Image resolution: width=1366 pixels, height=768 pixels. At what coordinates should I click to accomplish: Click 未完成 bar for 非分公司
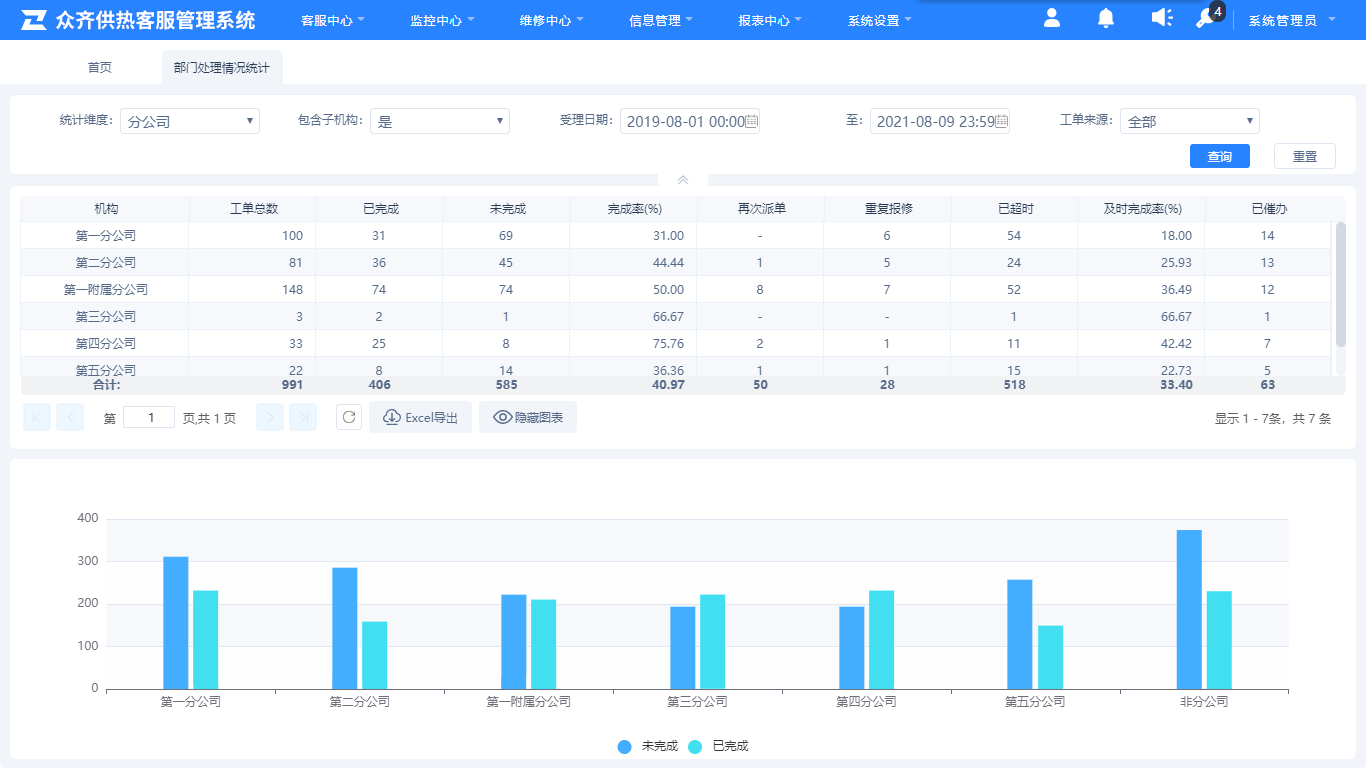click(1189, 609)
